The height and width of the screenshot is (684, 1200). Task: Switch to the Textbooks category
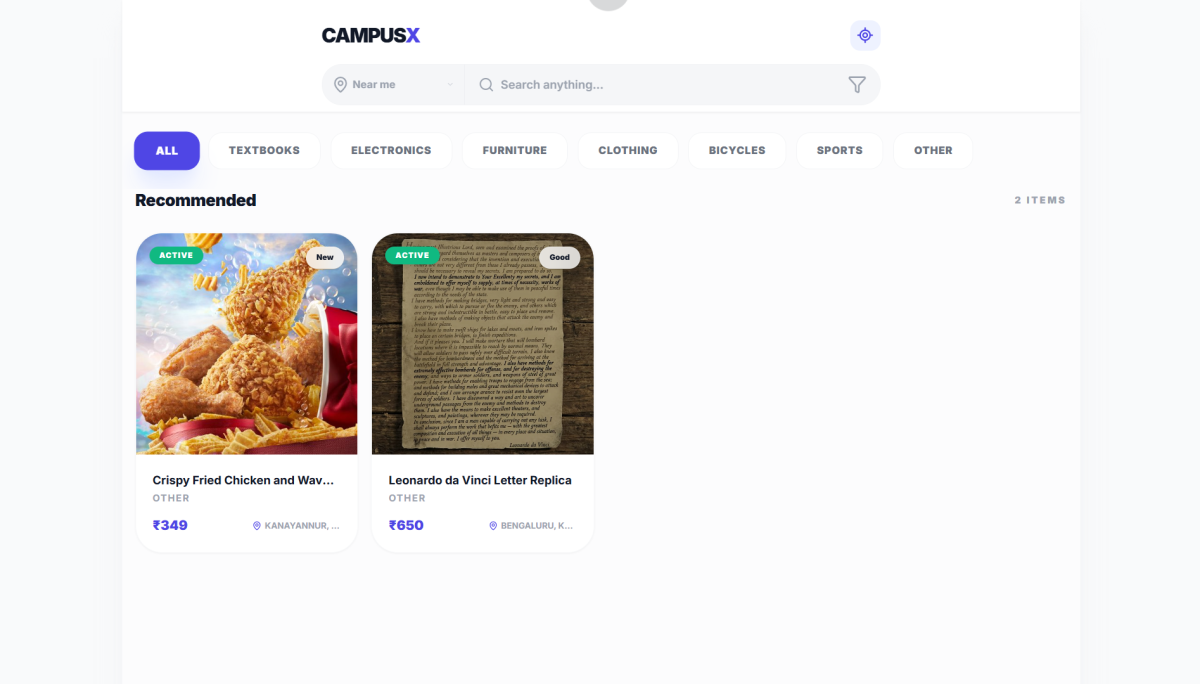point(264,151)
